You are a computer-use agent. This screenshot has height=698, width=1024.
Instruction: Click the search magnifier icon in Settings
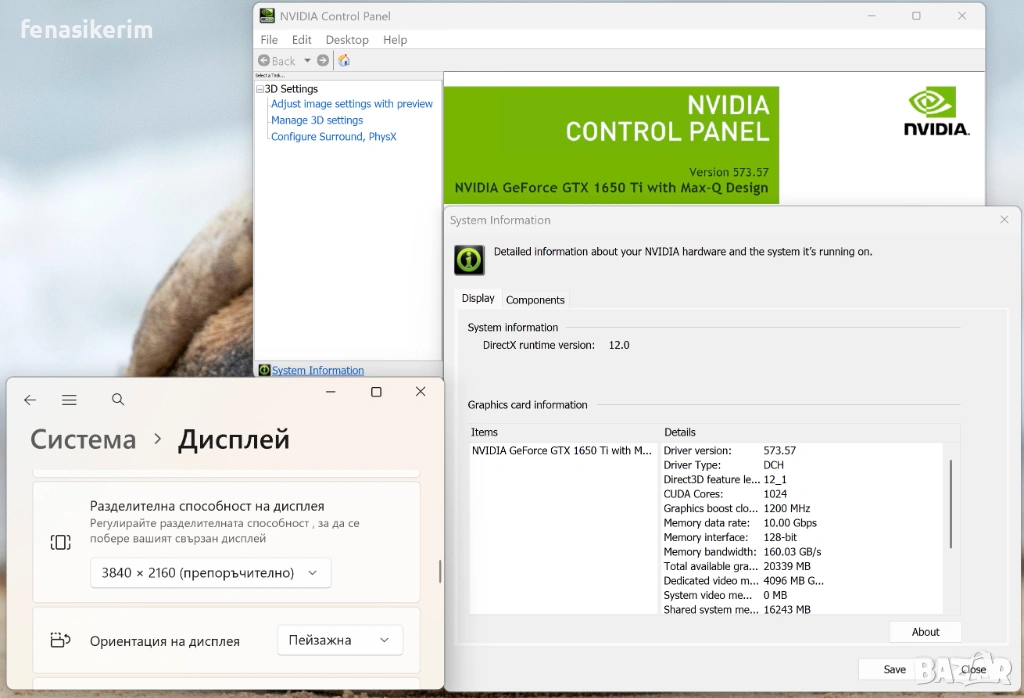point(118,400)
